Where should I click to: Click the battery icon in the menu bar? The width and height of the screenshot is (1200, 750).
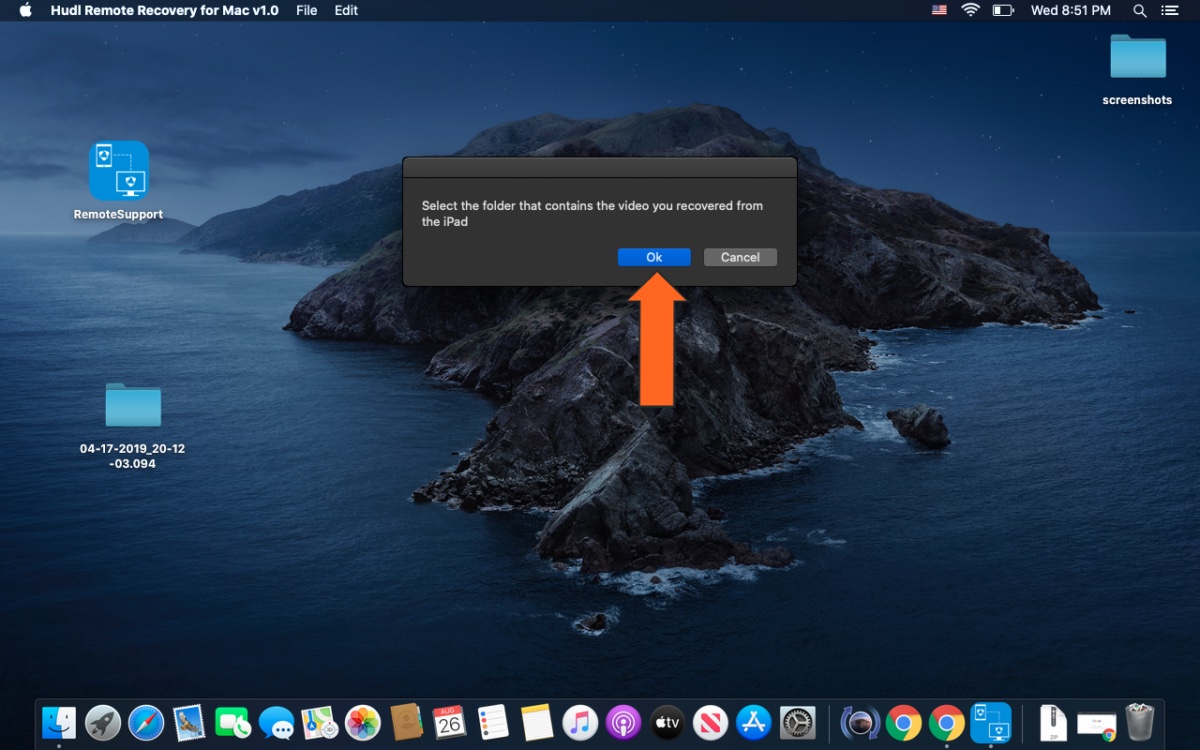tap(1002, 10)
